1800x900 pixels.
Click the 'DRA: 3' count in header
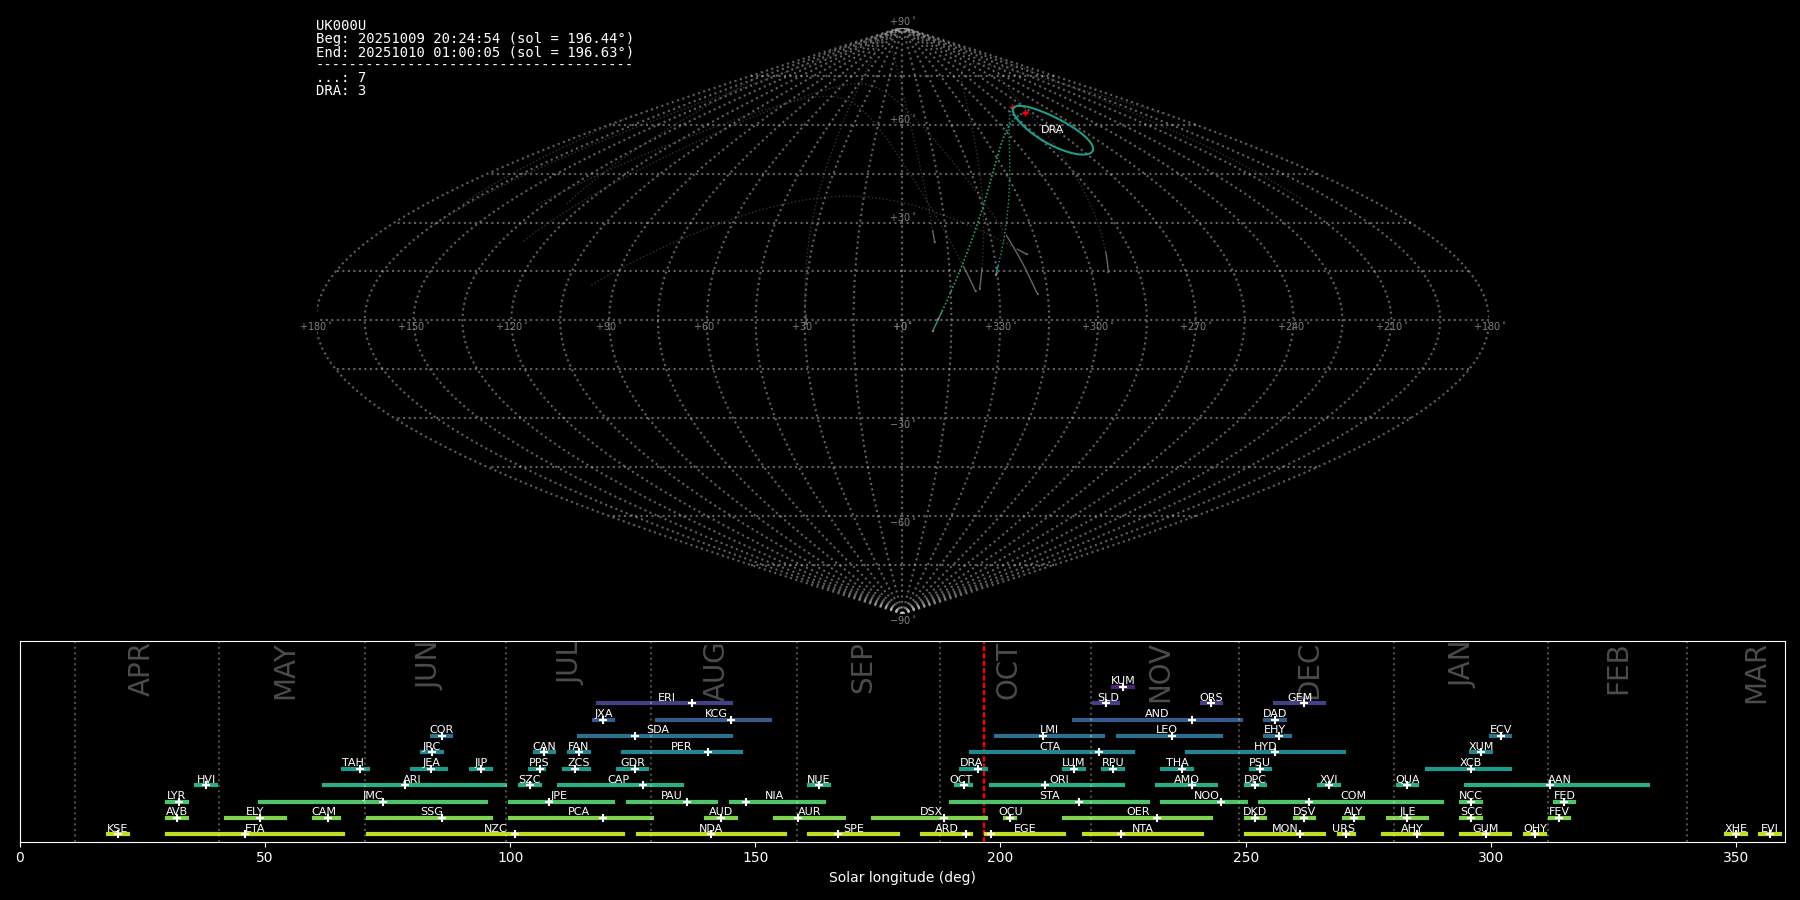point(341,91)
